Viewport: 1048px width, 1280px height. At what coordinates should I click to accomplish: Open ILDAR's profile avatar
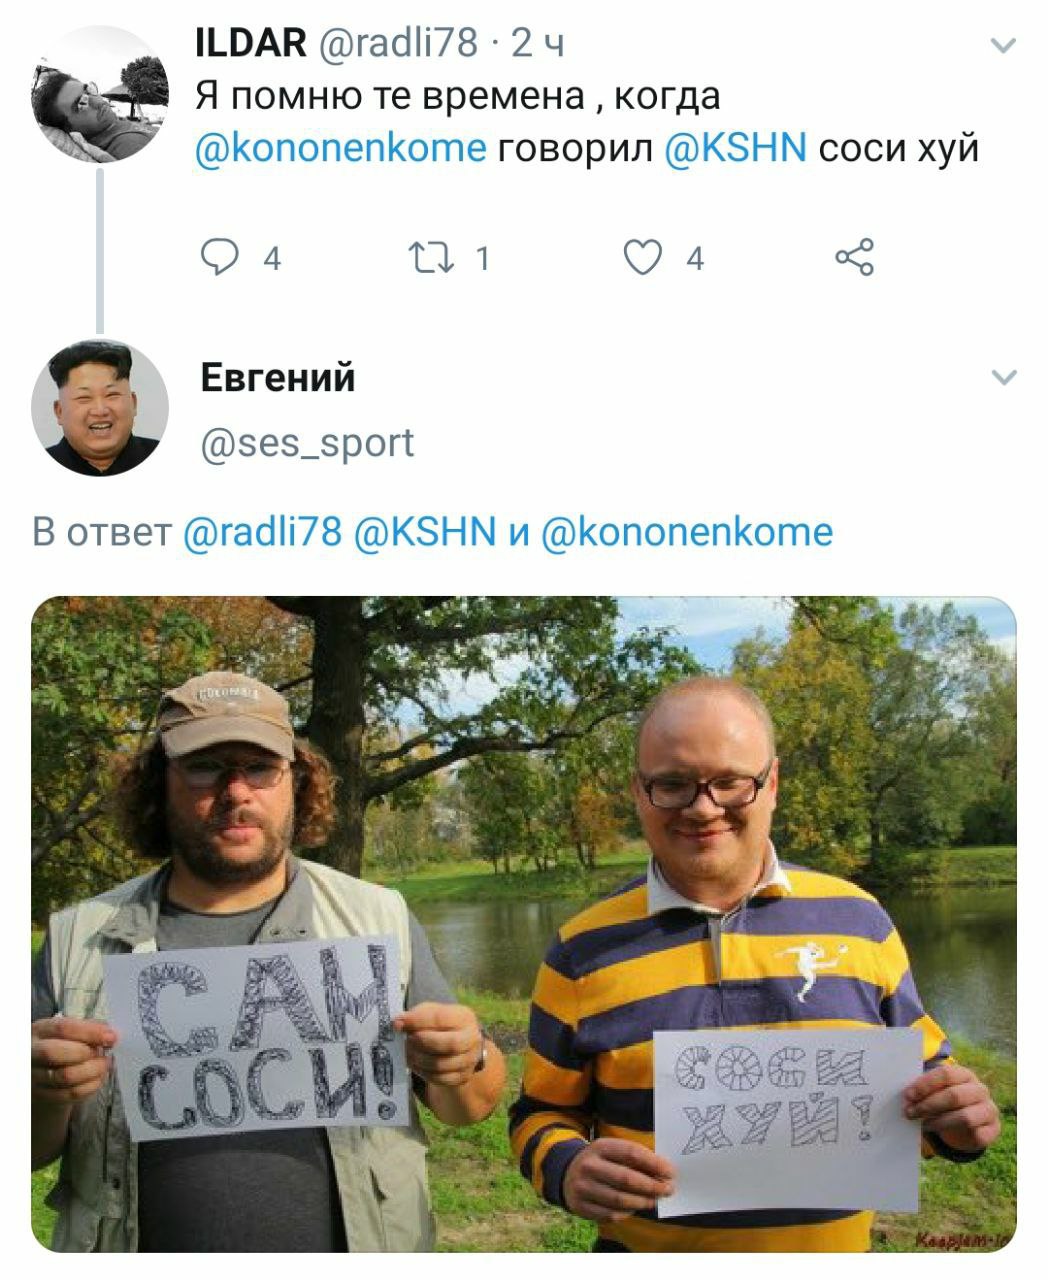coord(100,94)
